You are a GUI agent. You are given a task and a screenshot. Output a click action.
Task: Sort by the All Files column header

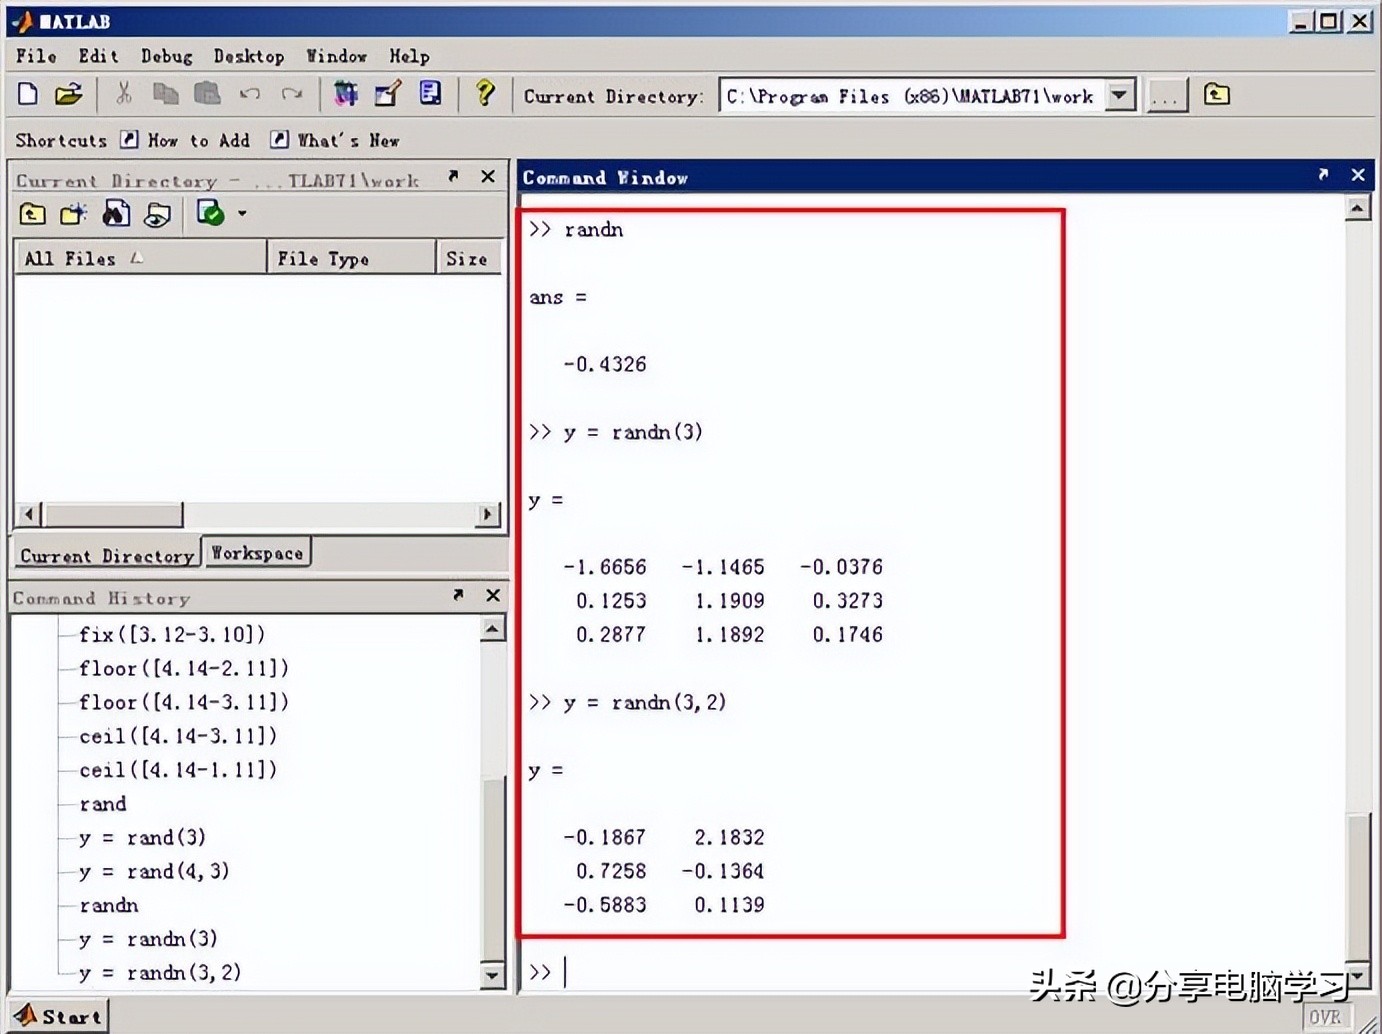coord(141,258)
